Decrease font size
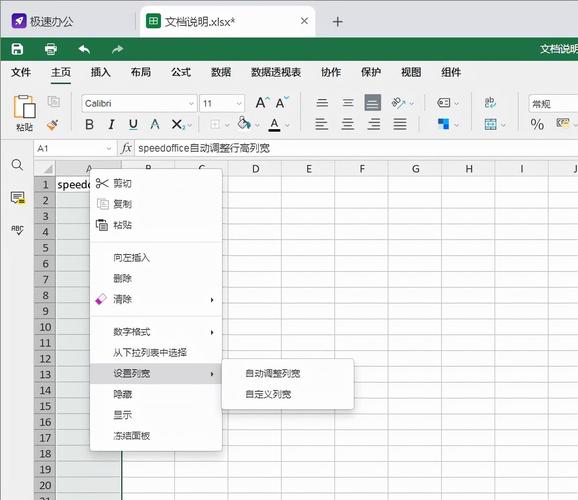The image size is (578, 500). (x=282, y=103)
